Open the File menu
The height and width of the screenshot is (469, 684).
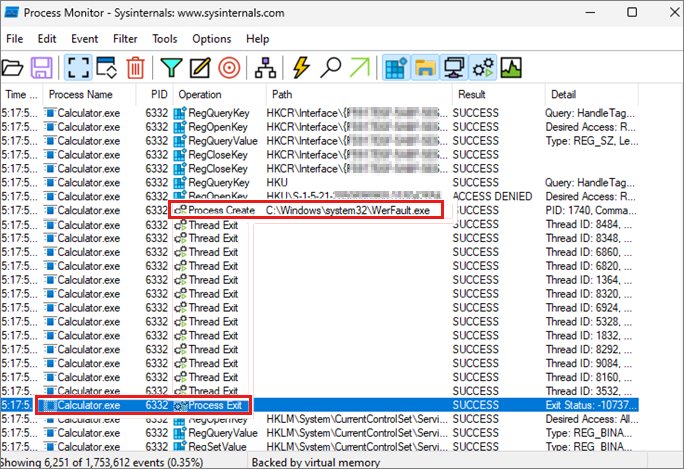(14, 39)
